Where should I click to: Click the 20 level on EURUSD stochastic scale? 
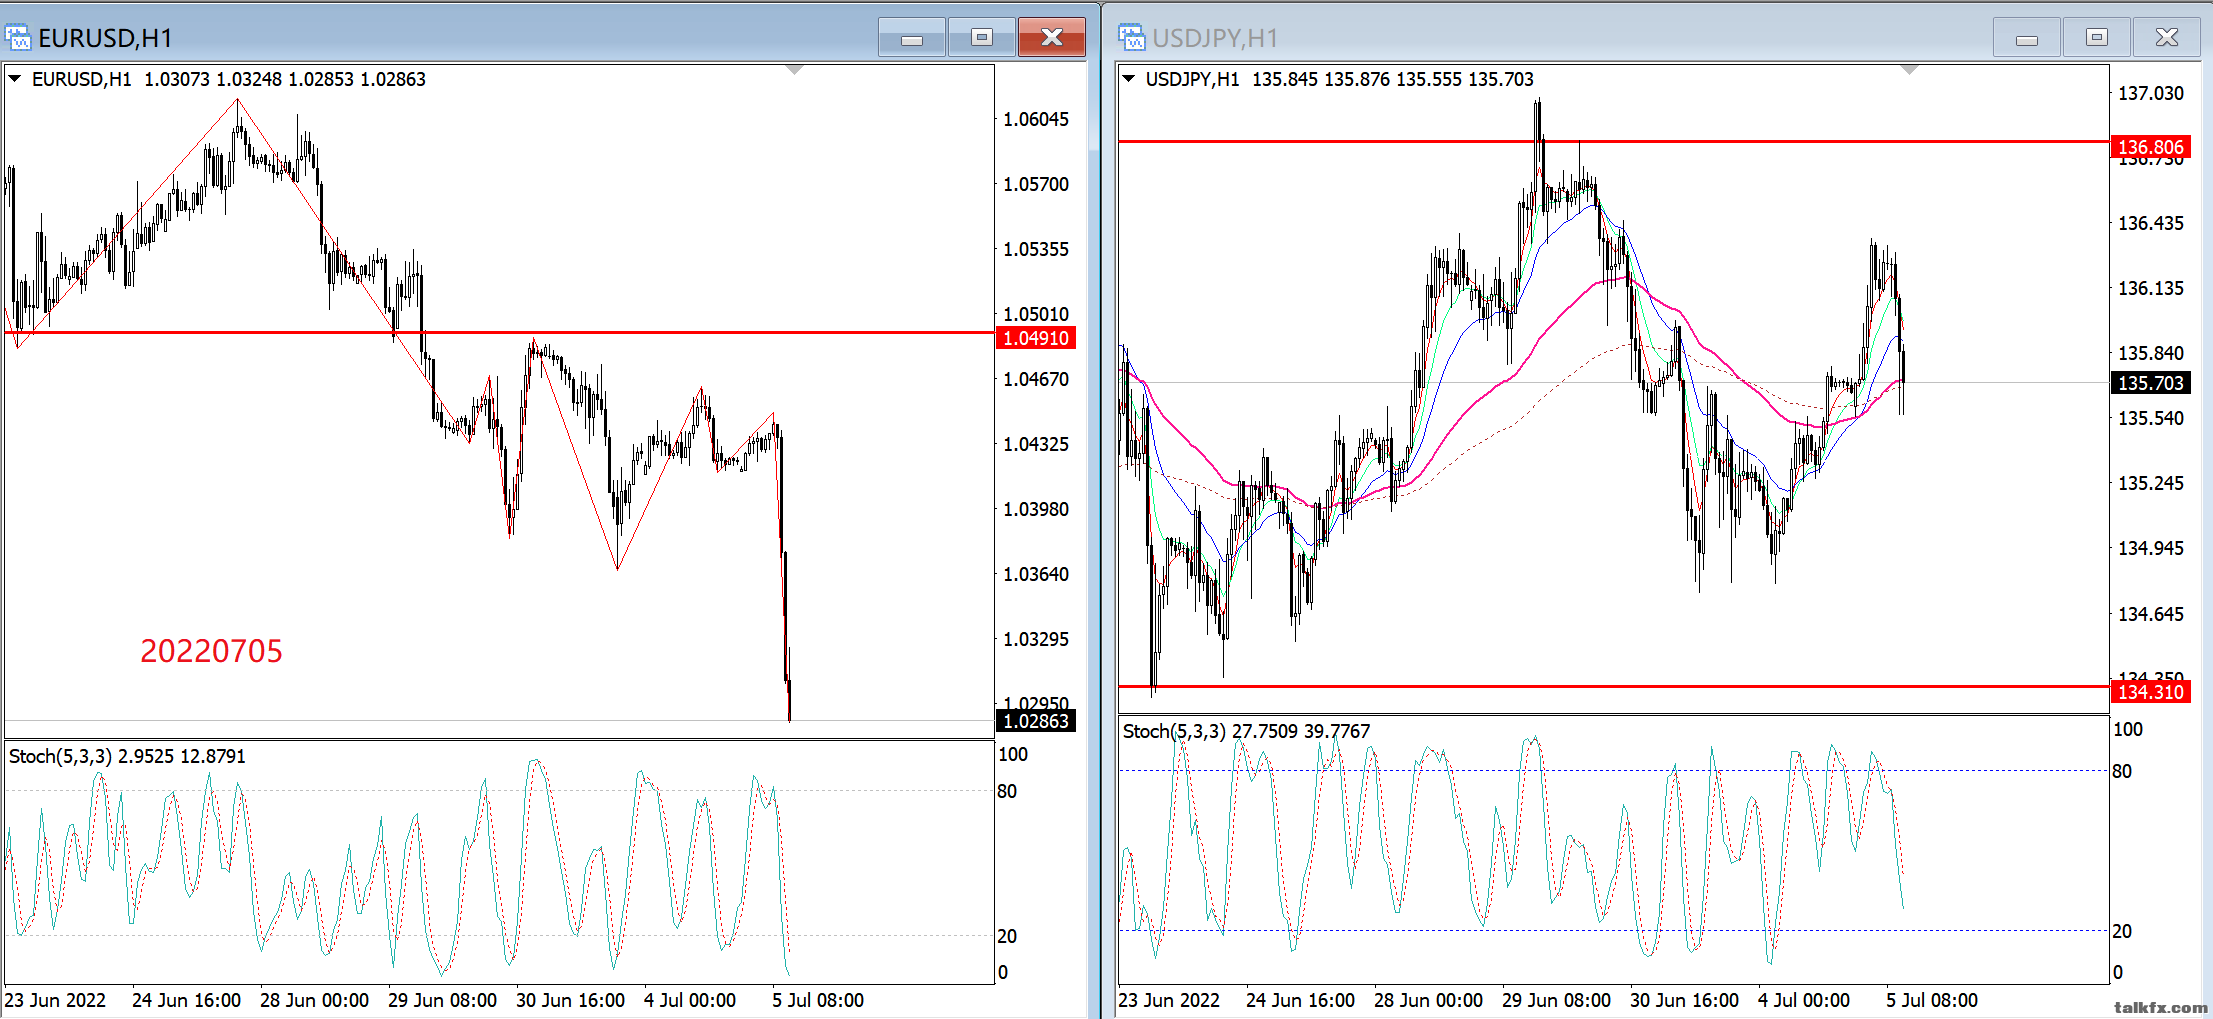pos(1007,936)
